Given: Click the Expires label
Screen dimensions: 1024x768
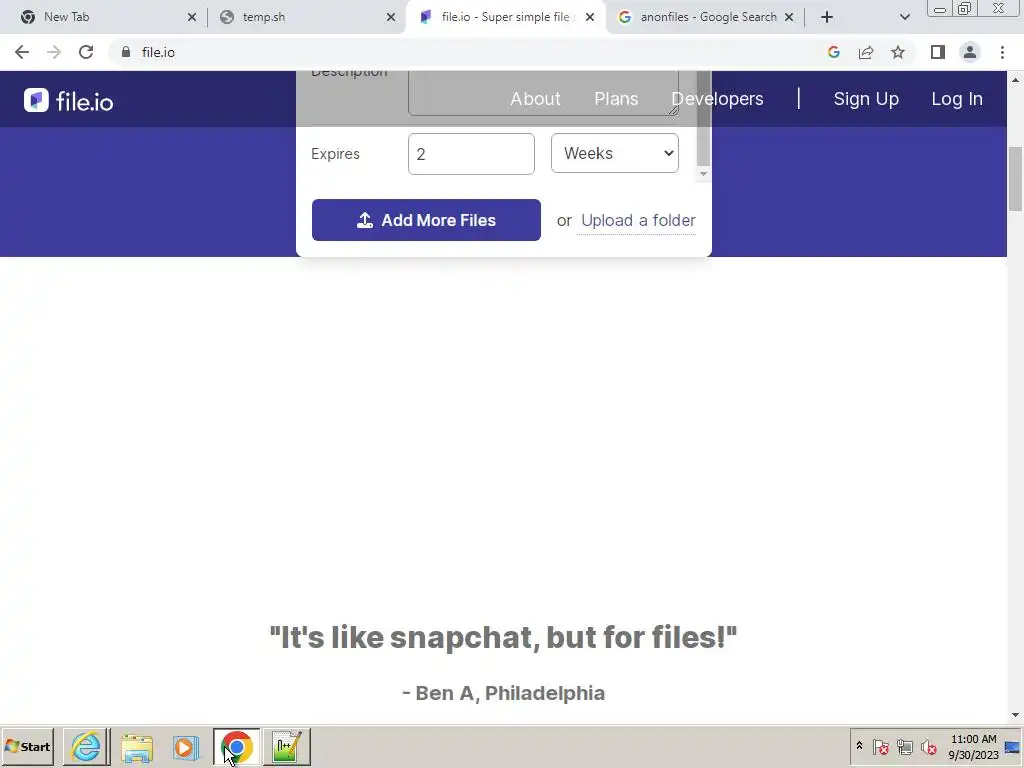Looking at the screenshot, I should point(335,154).
